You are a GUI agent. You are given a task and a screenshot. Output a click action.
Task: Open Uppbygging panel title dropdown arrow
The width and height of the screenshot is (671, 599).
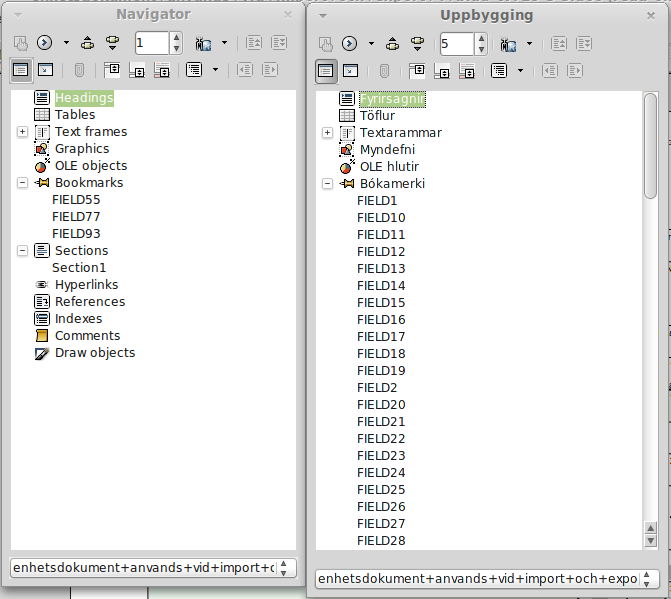tap(323, 15)
